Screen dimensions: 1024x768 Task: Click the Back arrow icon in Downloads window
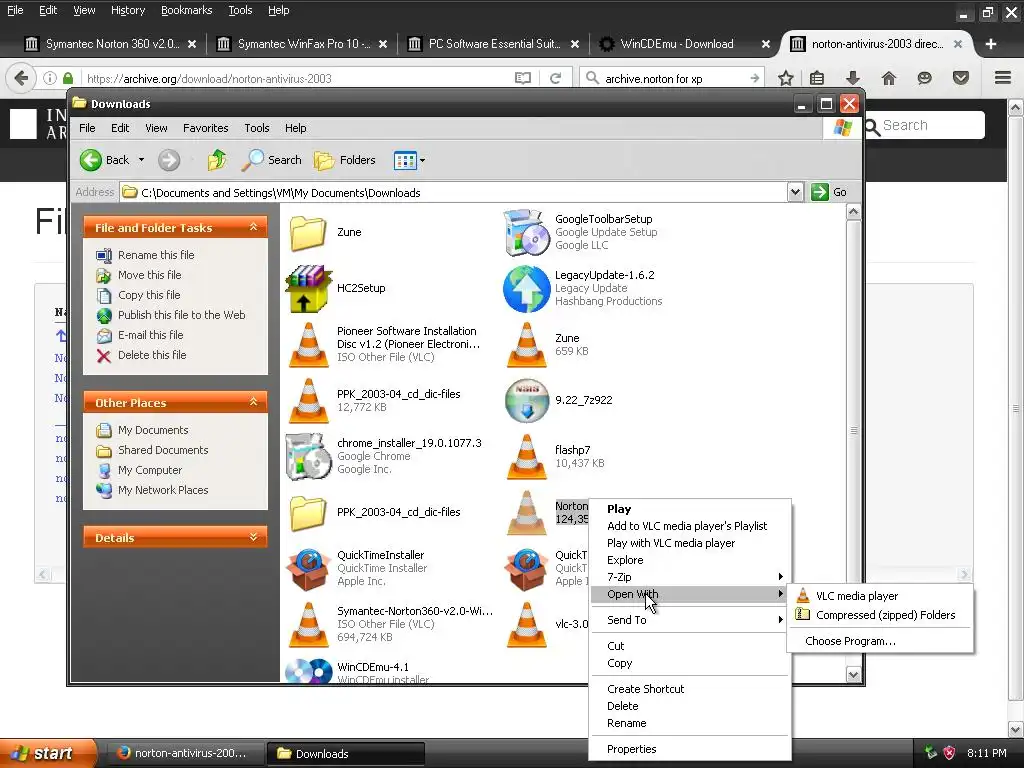click(91, 160)
